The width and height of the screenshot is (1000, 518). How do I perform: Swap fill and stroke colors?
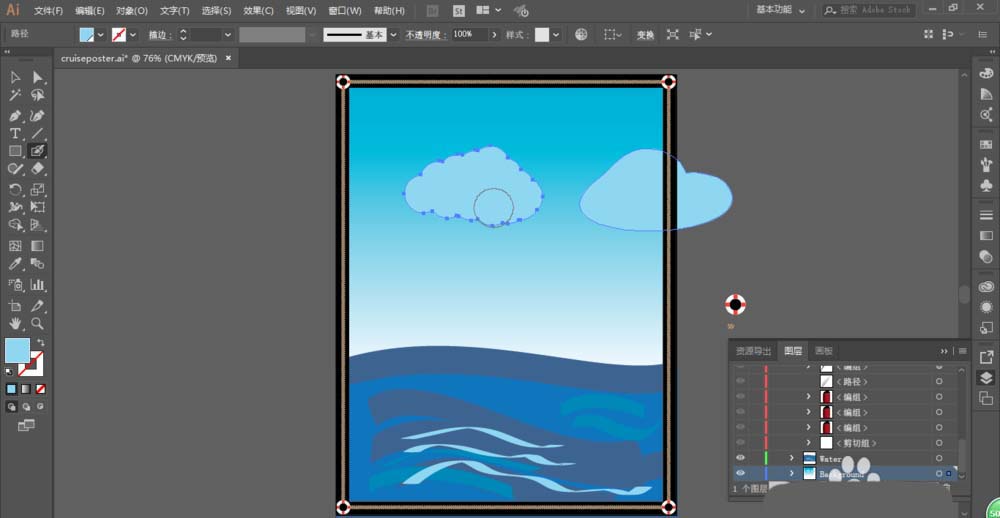coord(40,343)
